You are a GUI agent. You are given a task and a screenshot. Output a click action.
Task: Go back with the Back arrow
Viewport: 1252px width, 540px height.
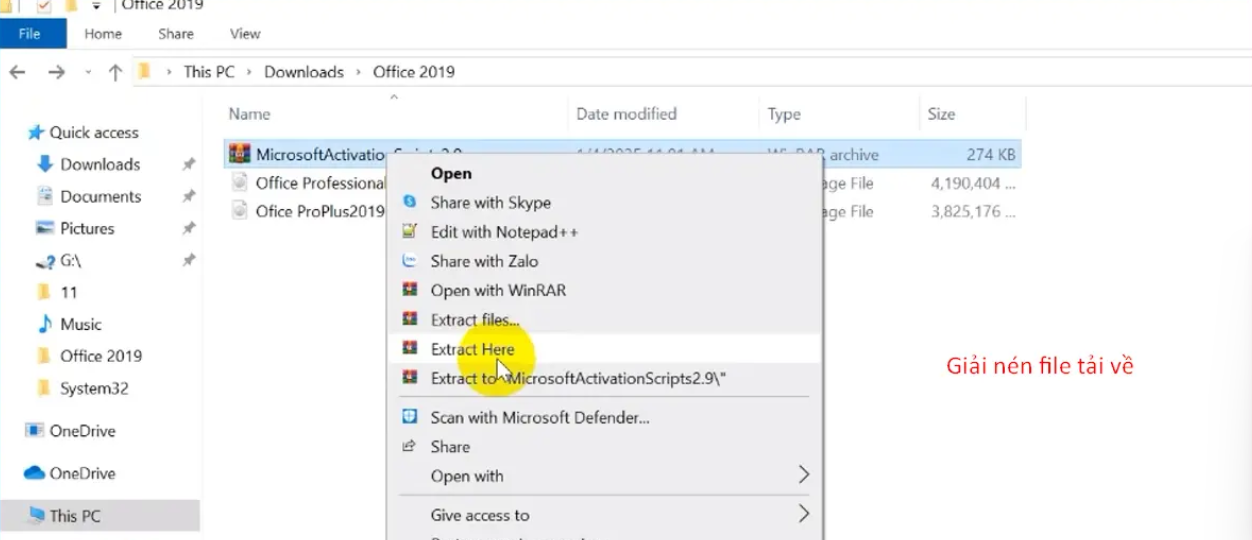pyautogui.click(x=17, y=72)
